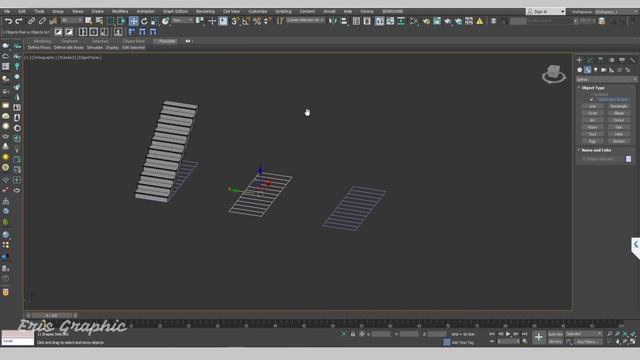
Task: Toggle the Angle Snap icon
Action: click(x=246, y=21)
